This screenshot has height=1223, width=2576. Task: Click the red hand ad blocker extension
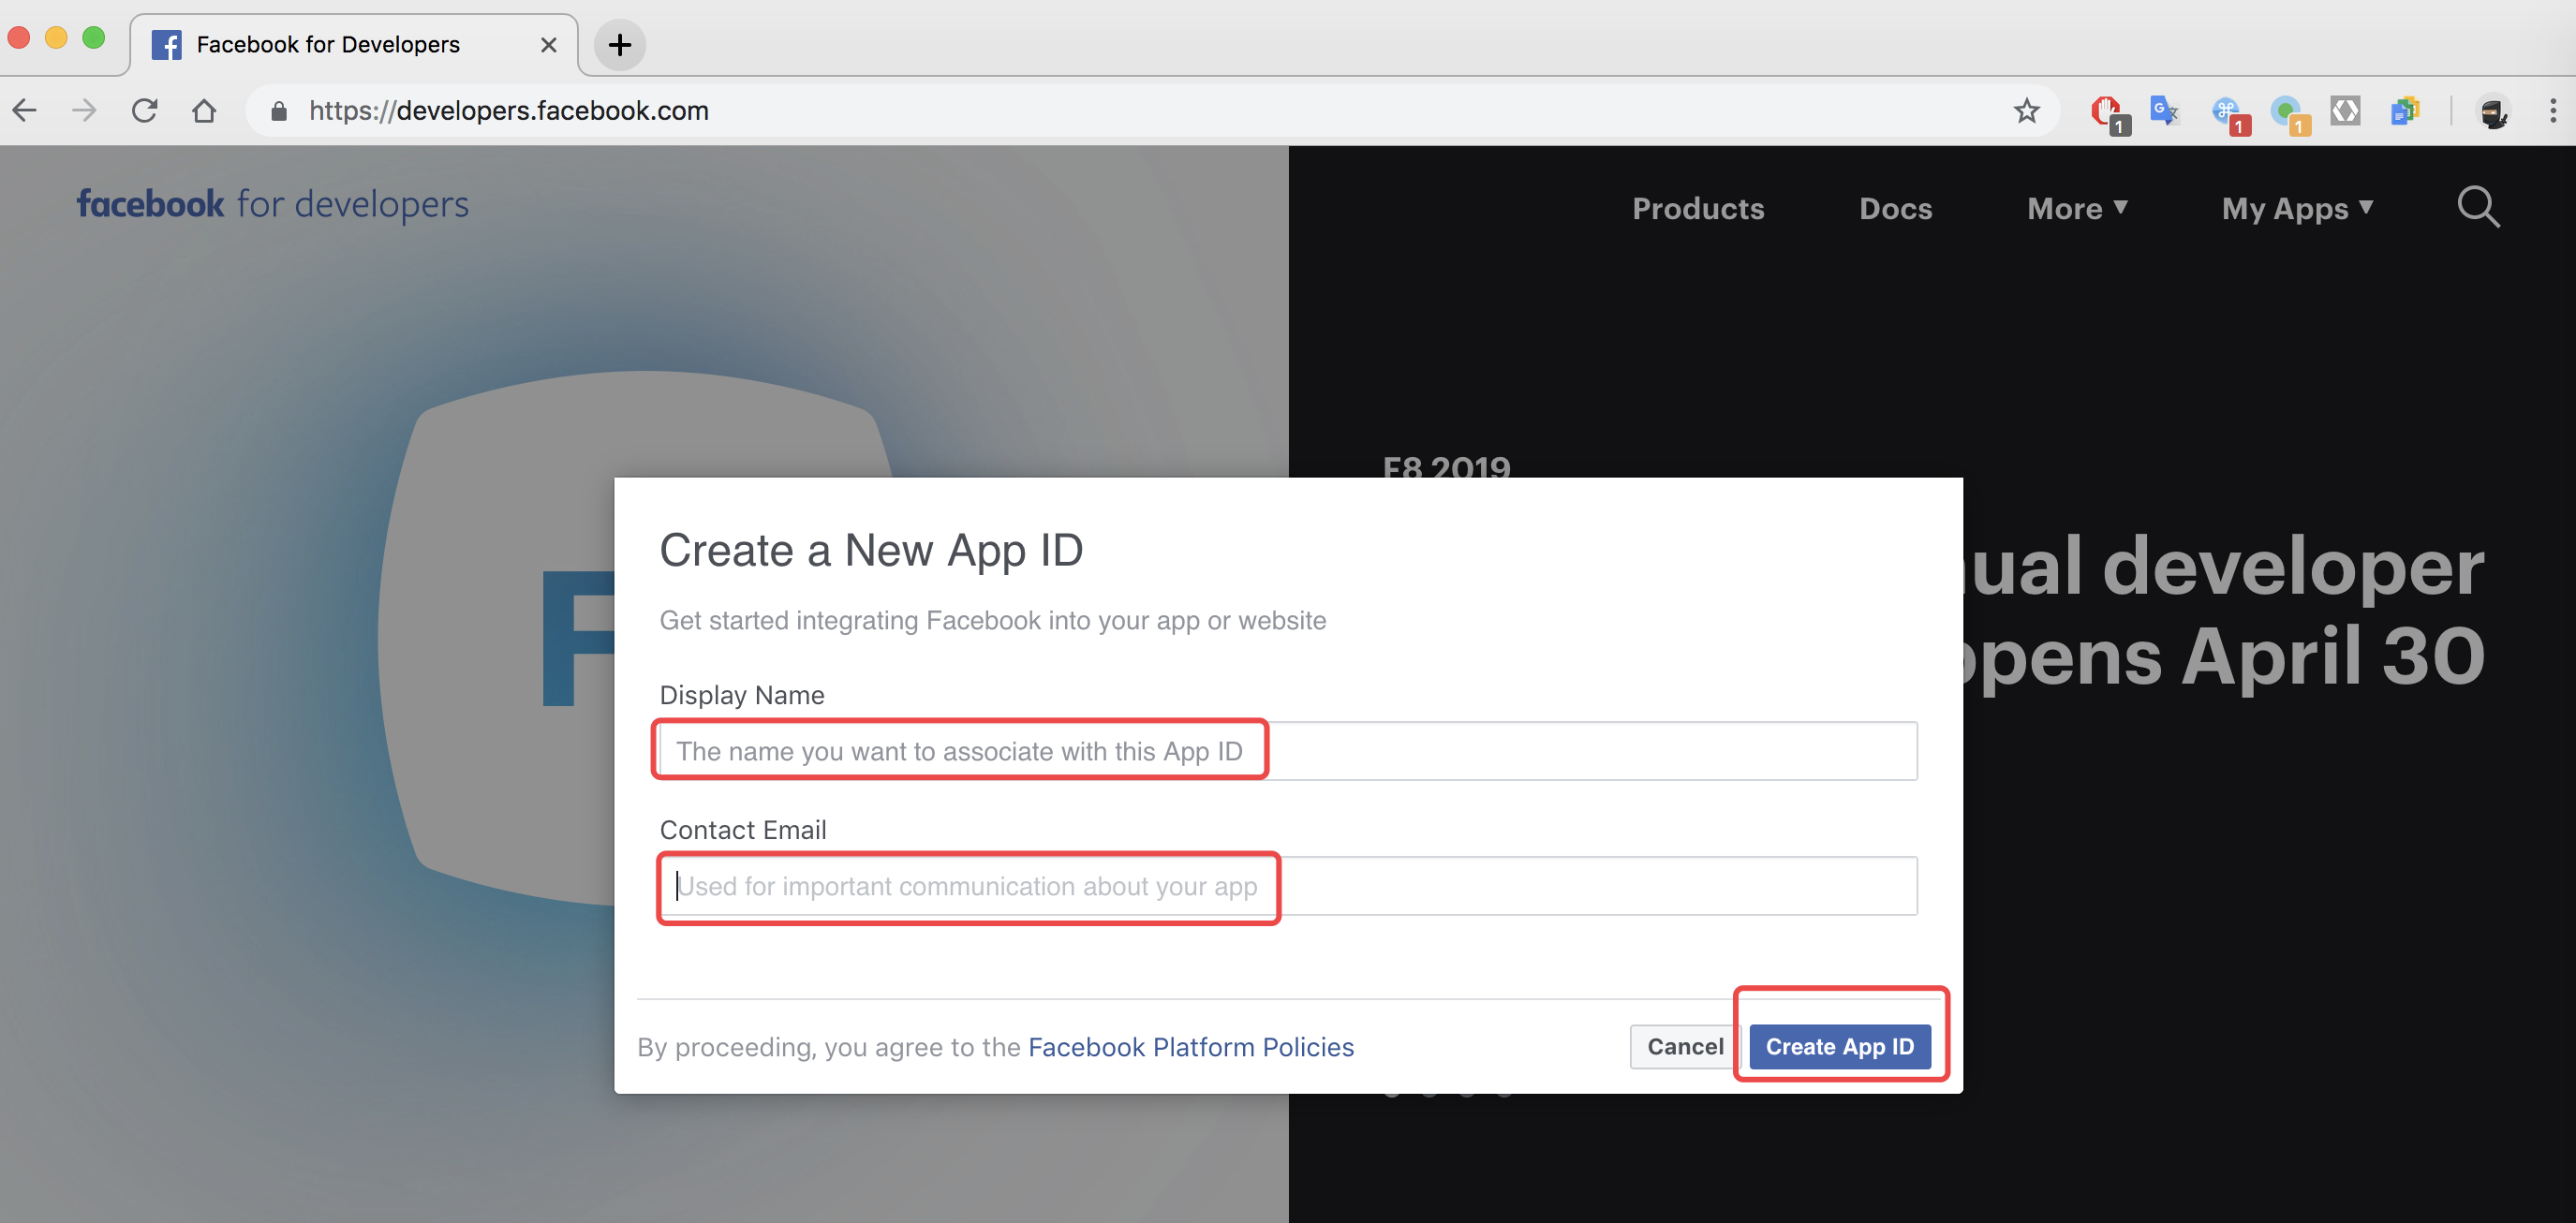coord(2106,110)
